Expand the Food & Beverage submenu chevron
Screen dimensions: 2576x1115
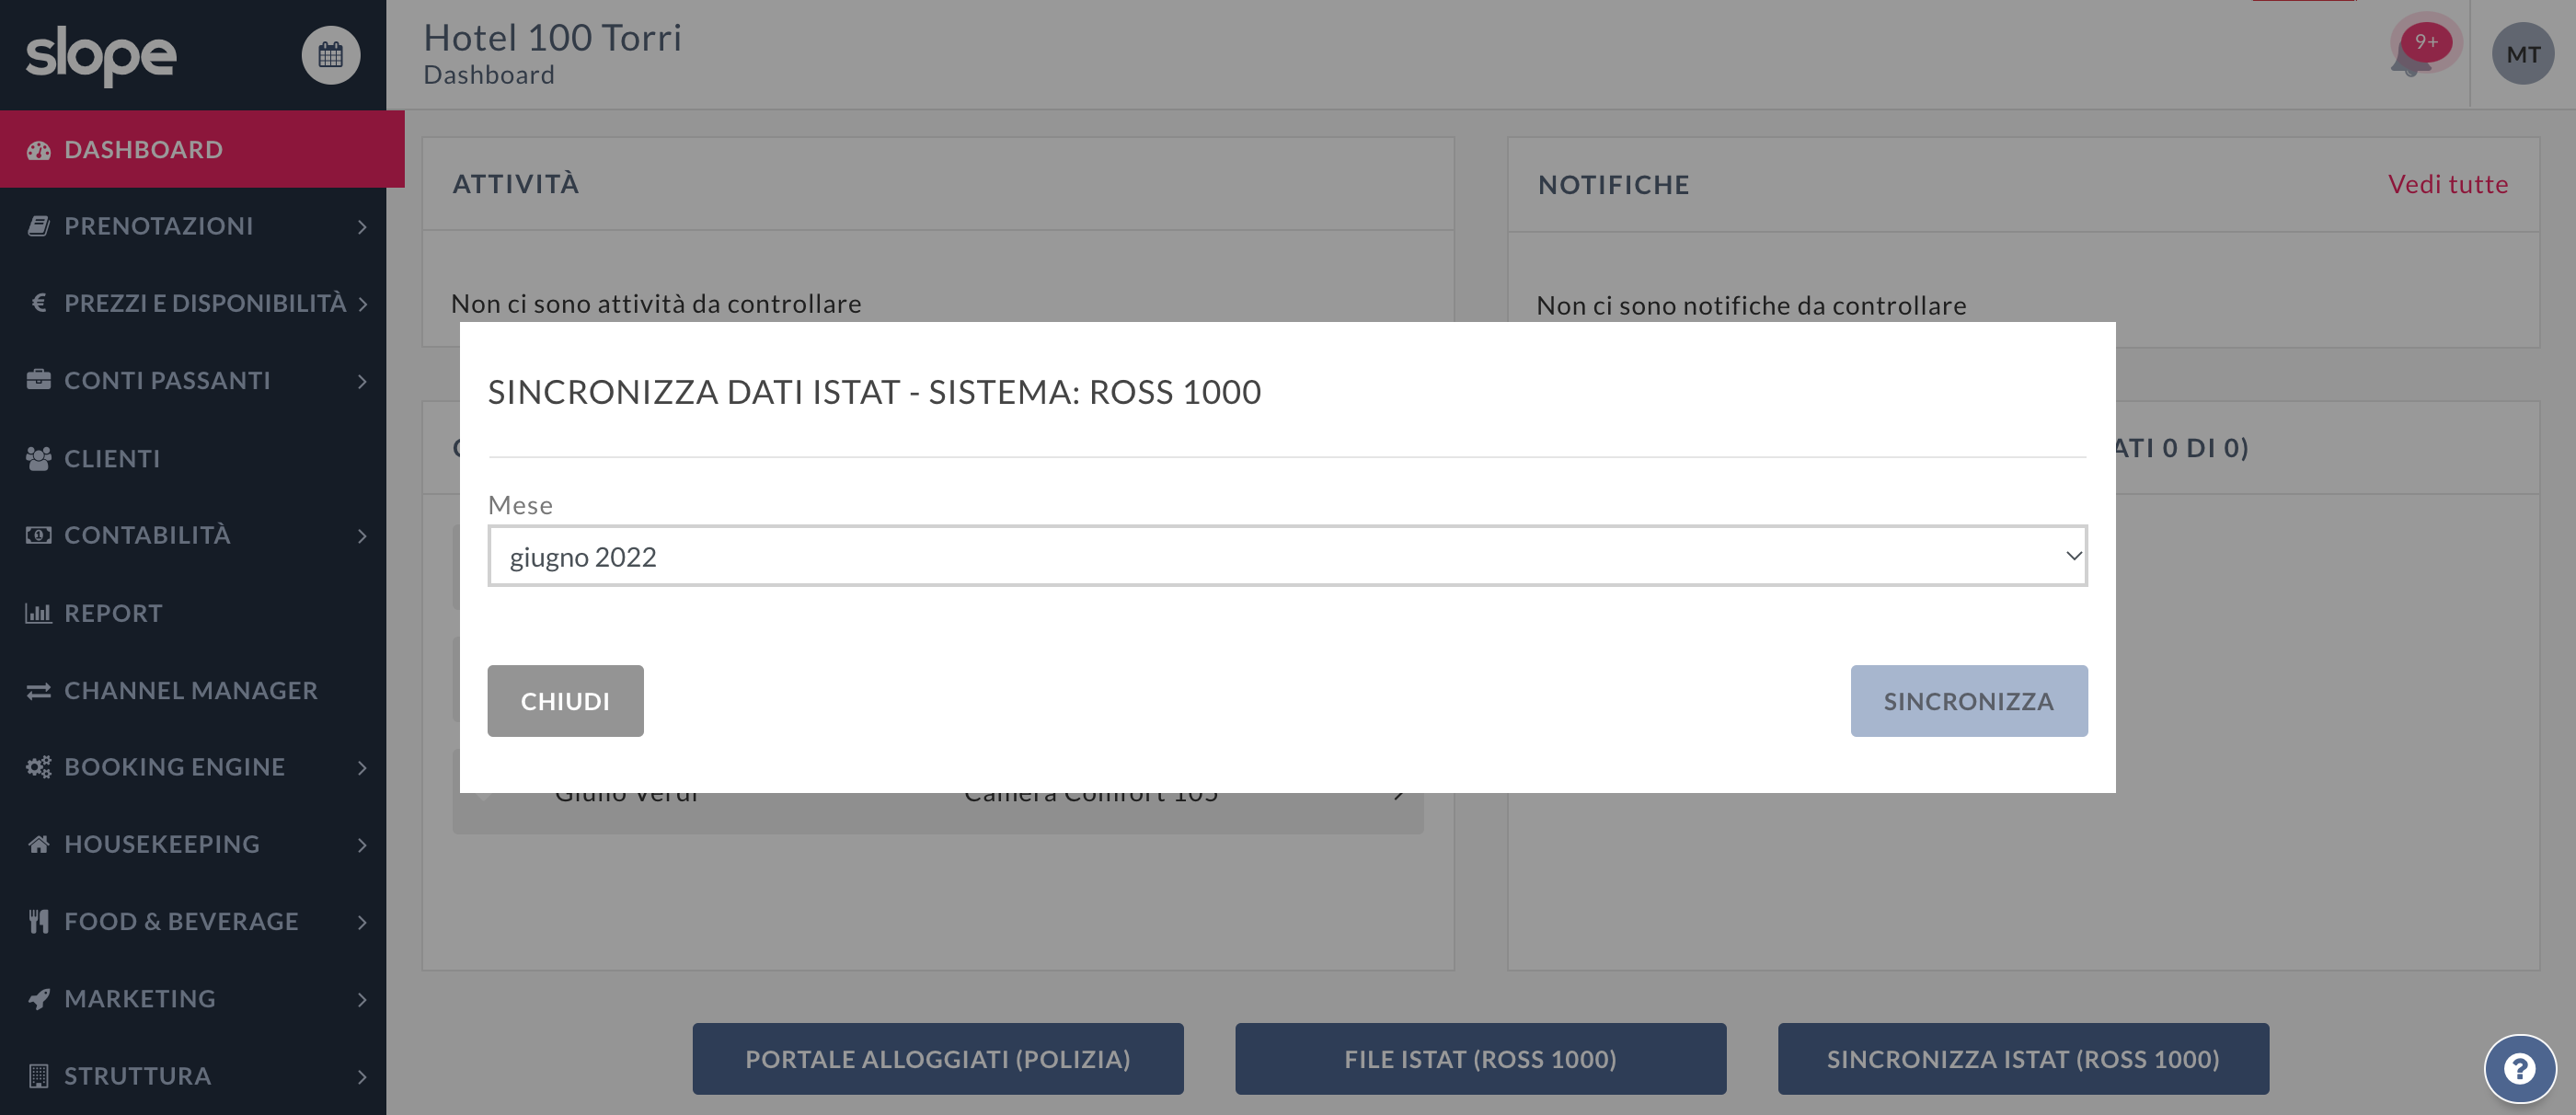pos(362,922)
